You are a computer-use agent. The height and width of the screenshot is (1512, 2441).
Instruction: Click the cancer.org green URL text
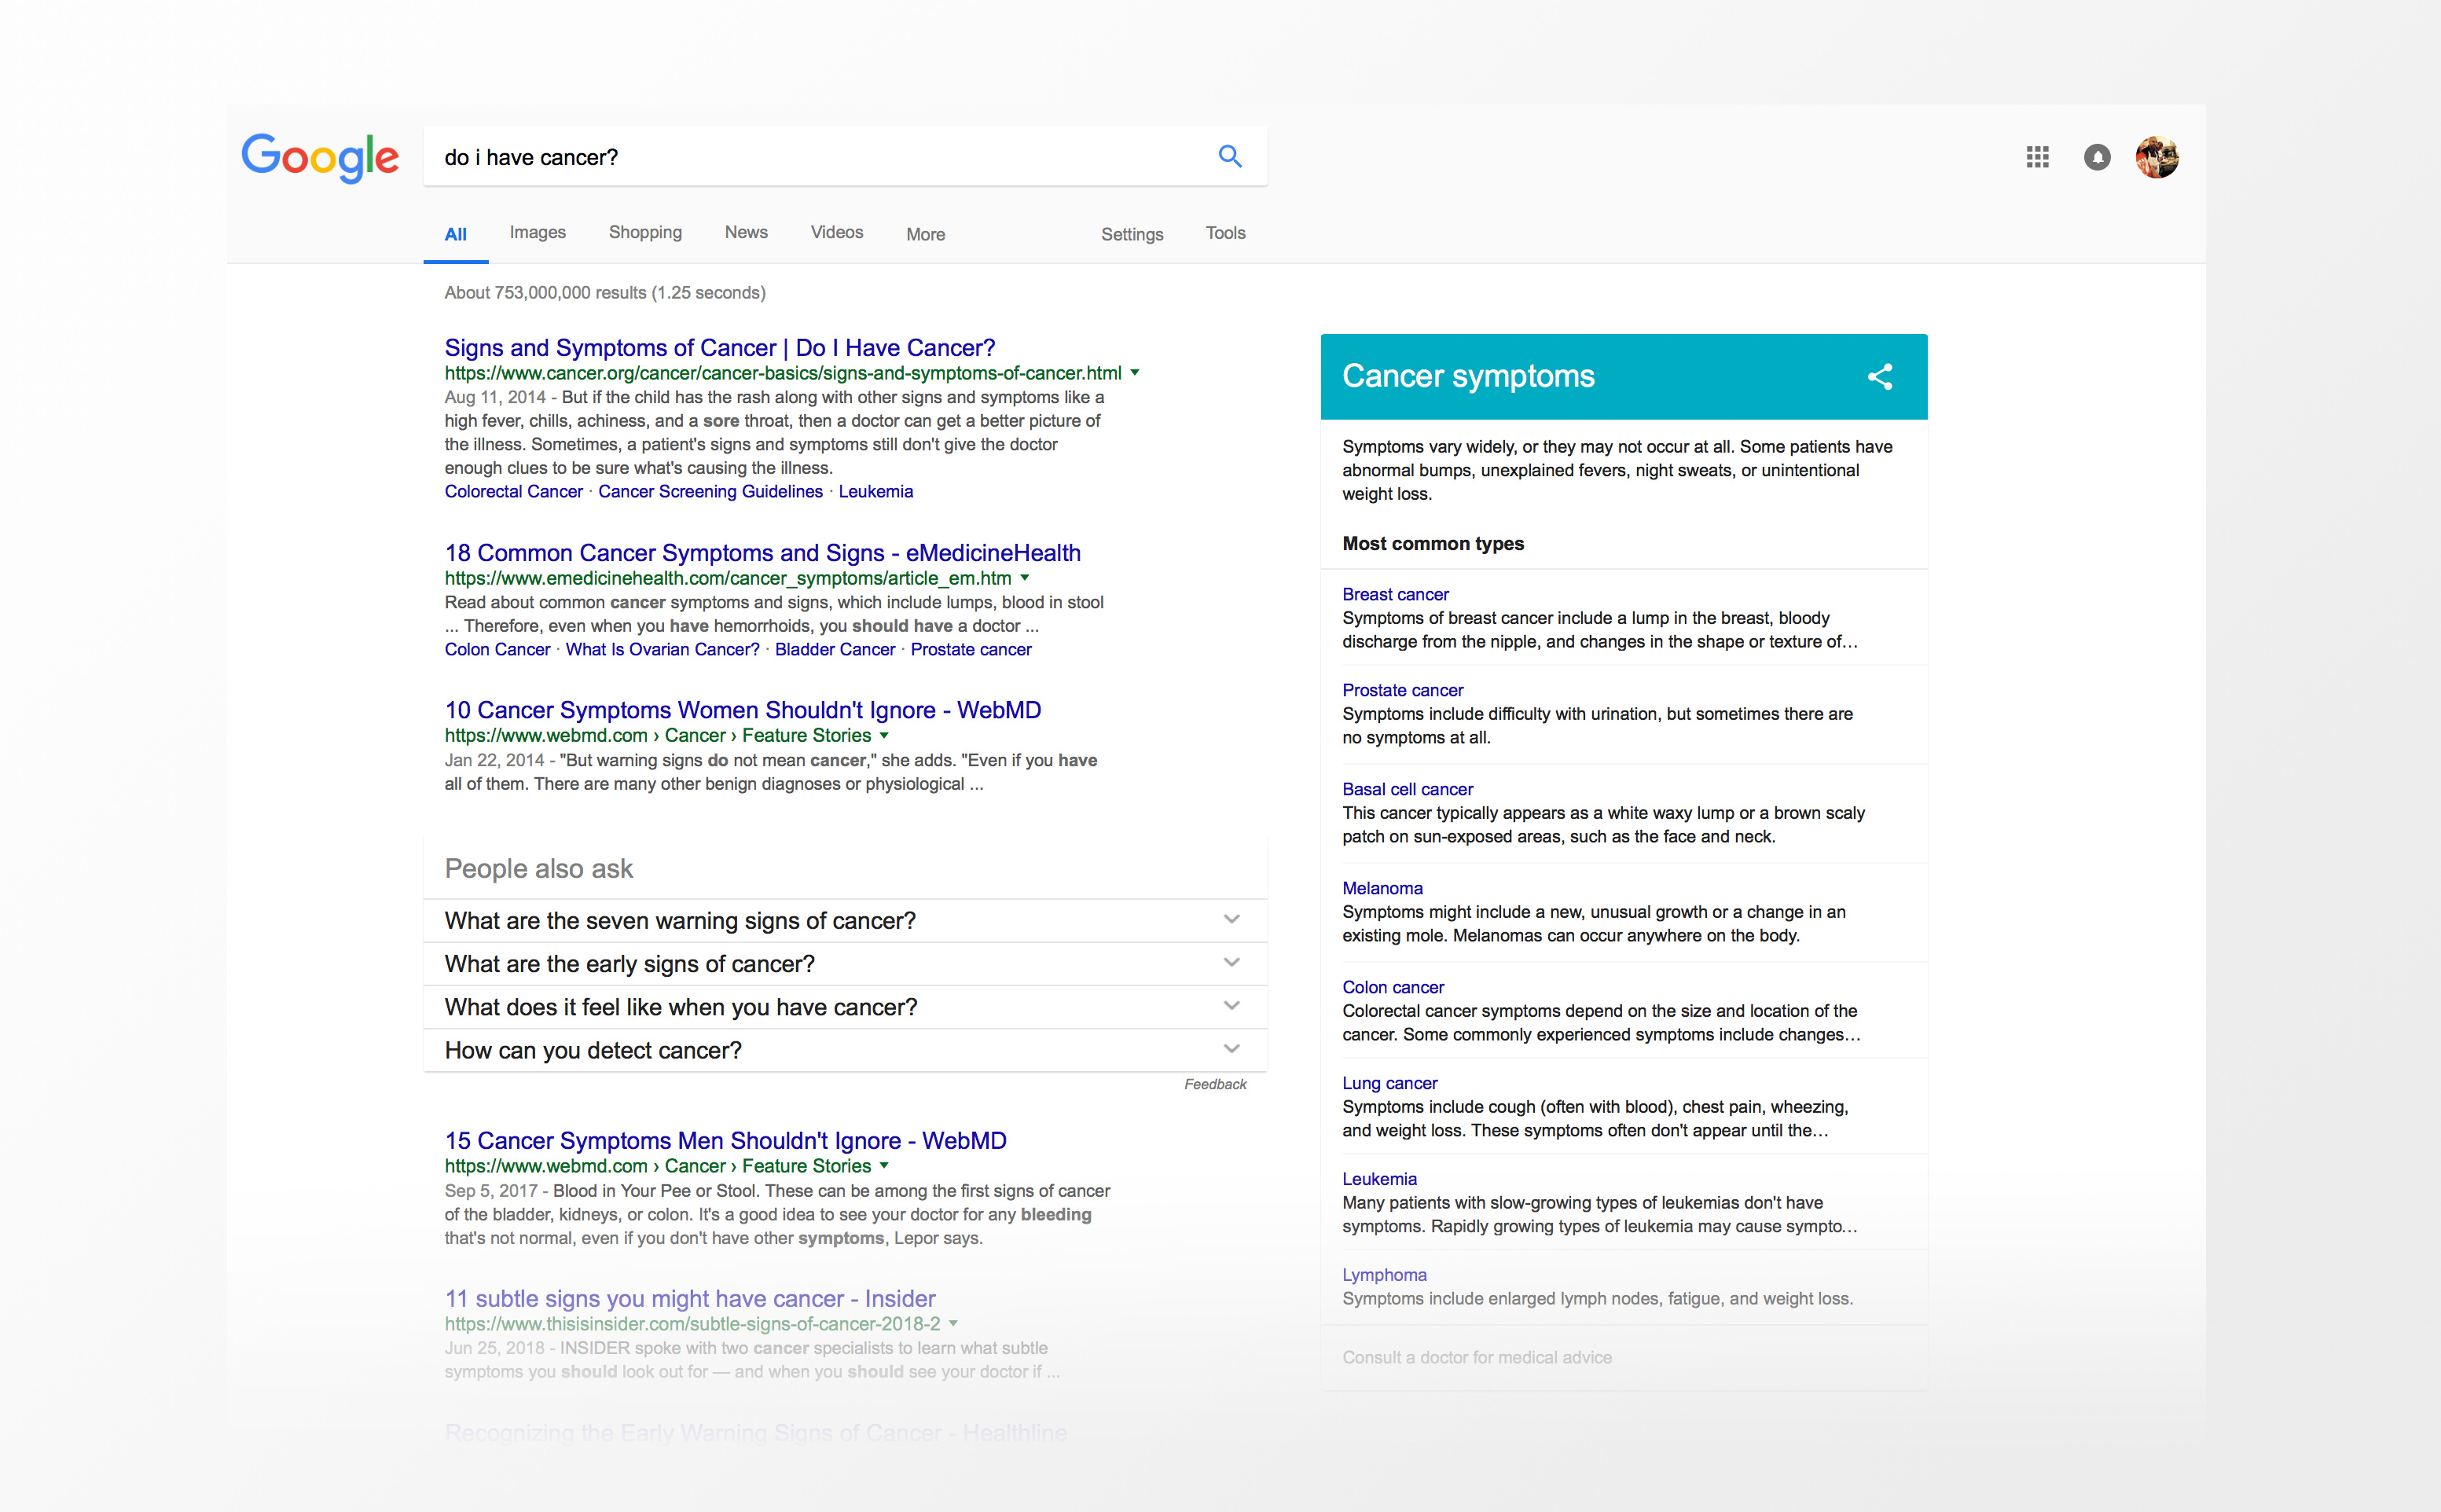(783, 373)
